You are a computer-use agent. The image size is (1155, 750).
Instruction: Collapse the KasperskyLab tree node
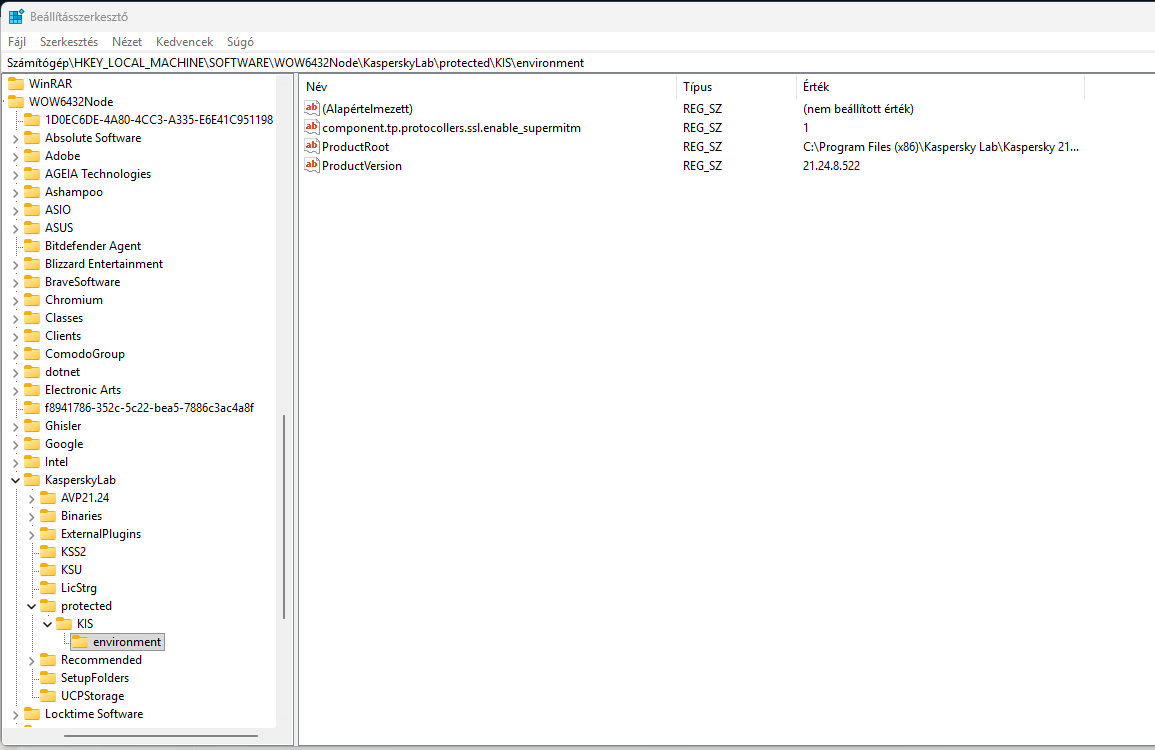pyautogui.click(x=15, y=480)
